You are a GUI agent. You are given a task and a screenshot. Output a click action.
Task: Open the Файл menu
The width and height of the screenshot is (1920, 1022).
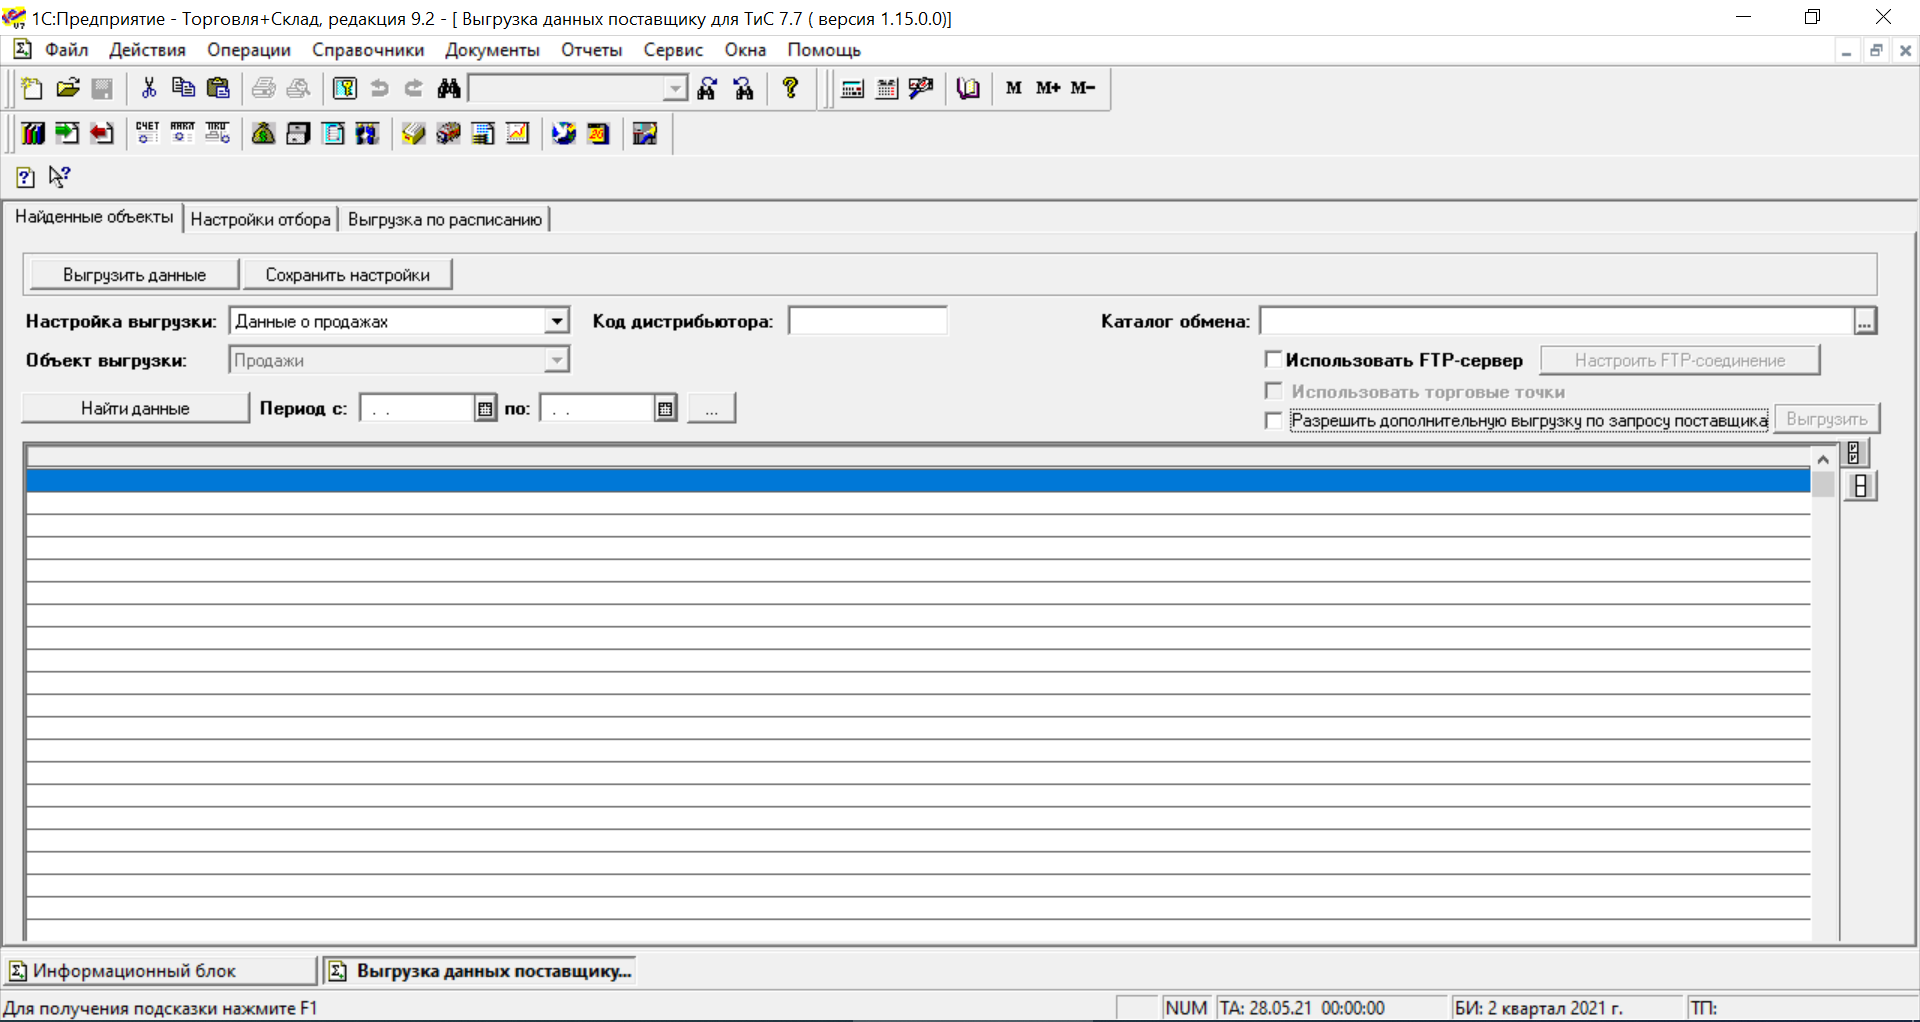pyautogui.click(x=67, y=50)
